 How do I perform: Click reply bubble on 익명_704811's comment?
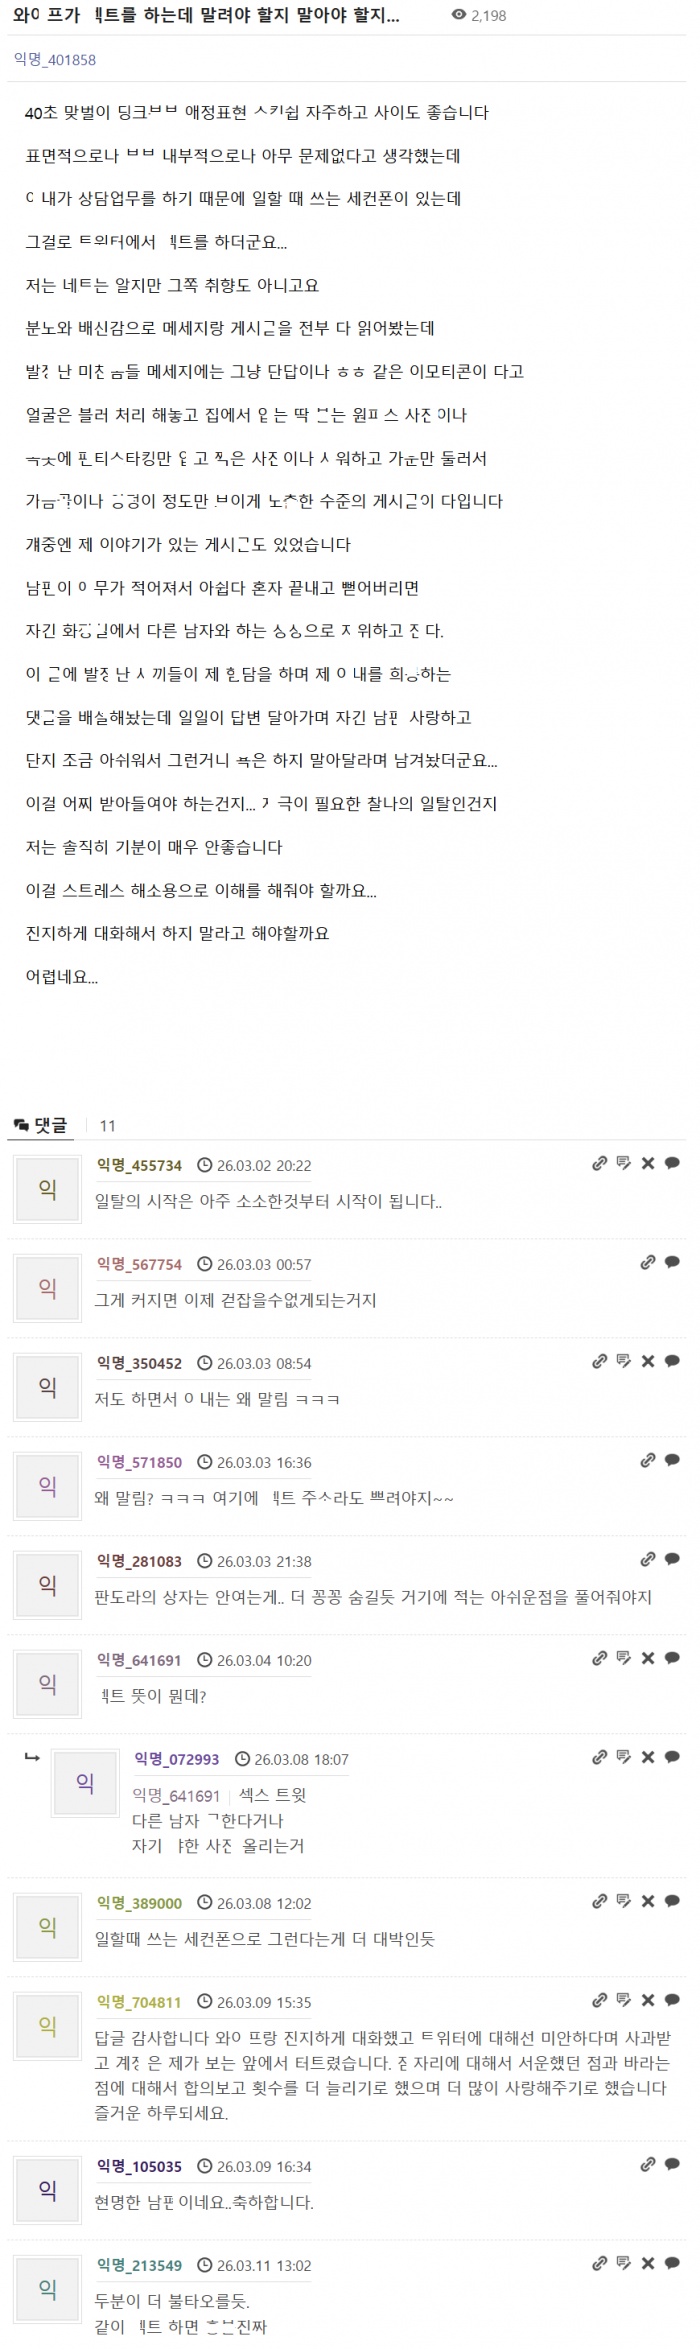coord(672,2000)
